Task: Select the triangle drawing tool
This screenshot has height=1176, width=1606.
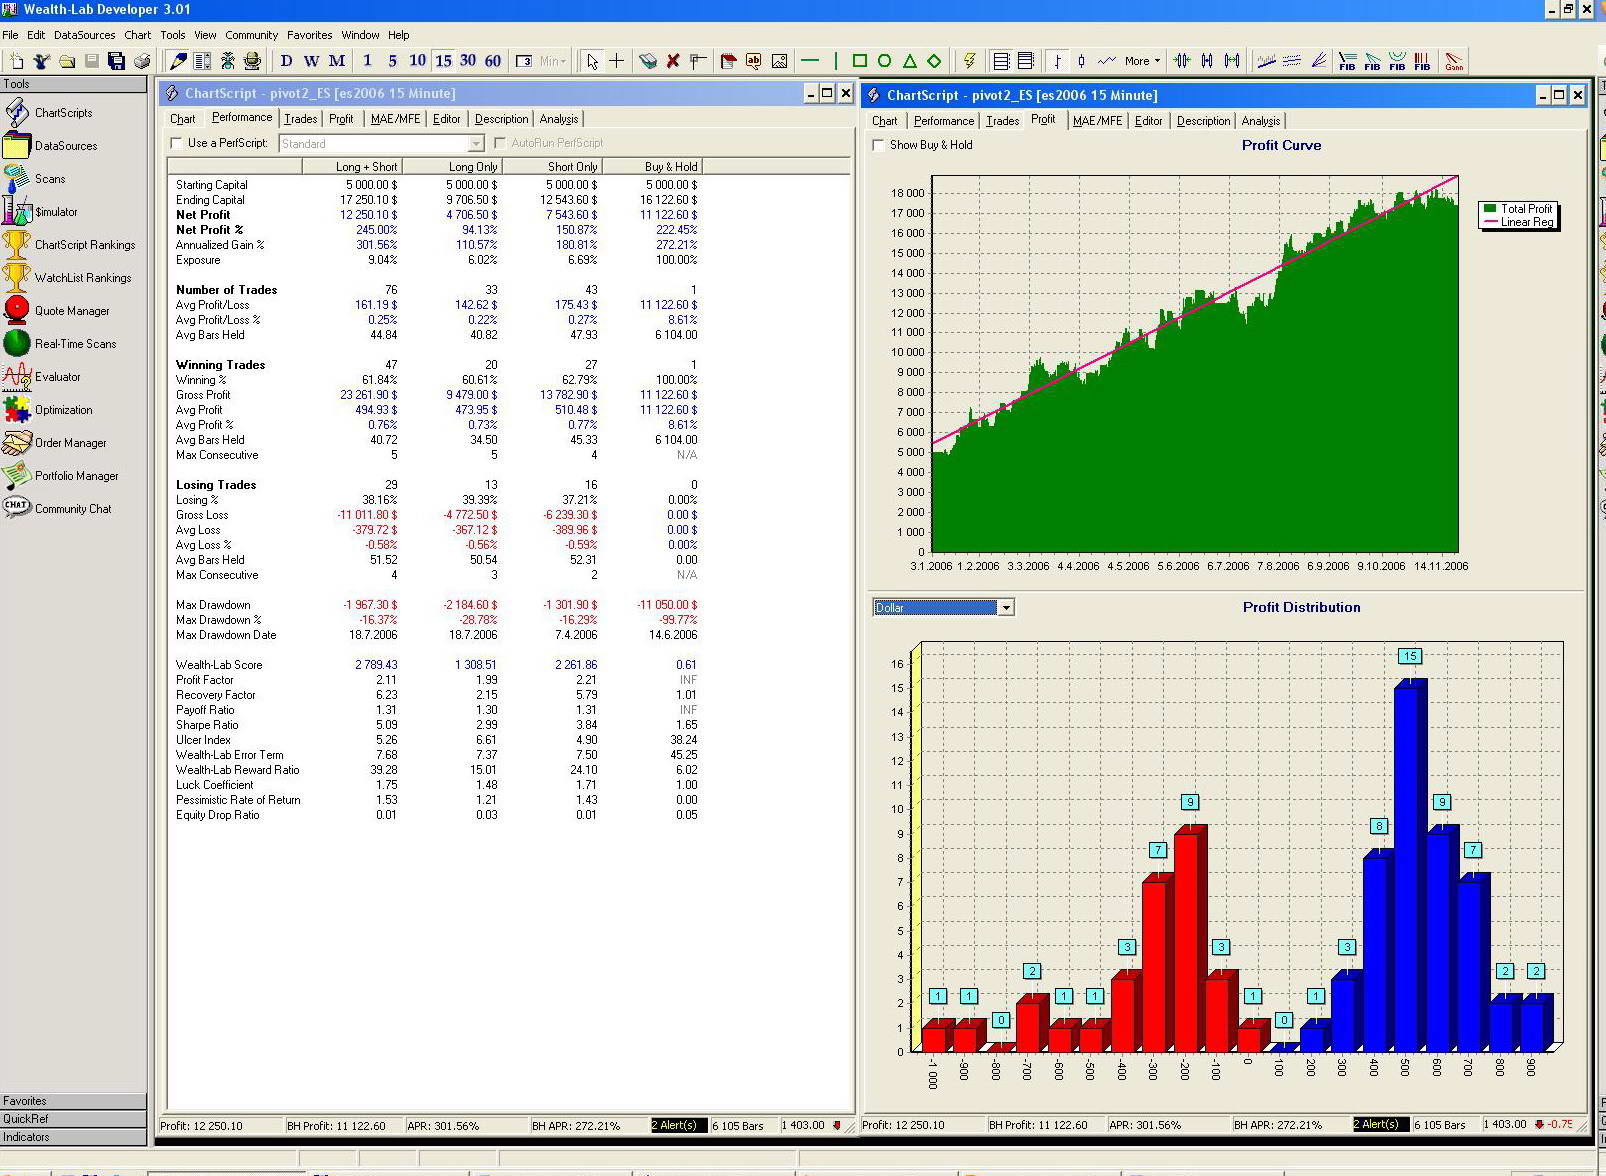Action: pos(909,61)
